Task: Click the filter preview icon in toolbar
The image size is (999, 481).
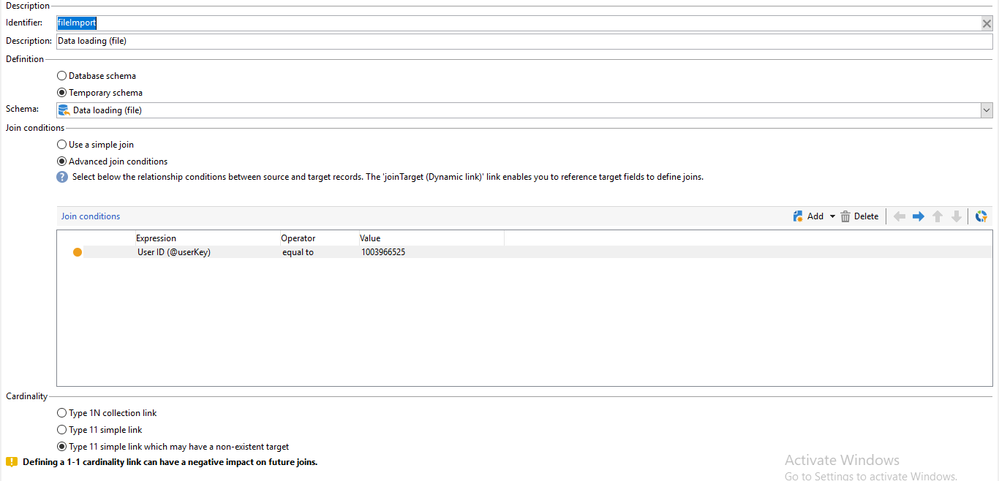Action: click(x=981, y=216)
